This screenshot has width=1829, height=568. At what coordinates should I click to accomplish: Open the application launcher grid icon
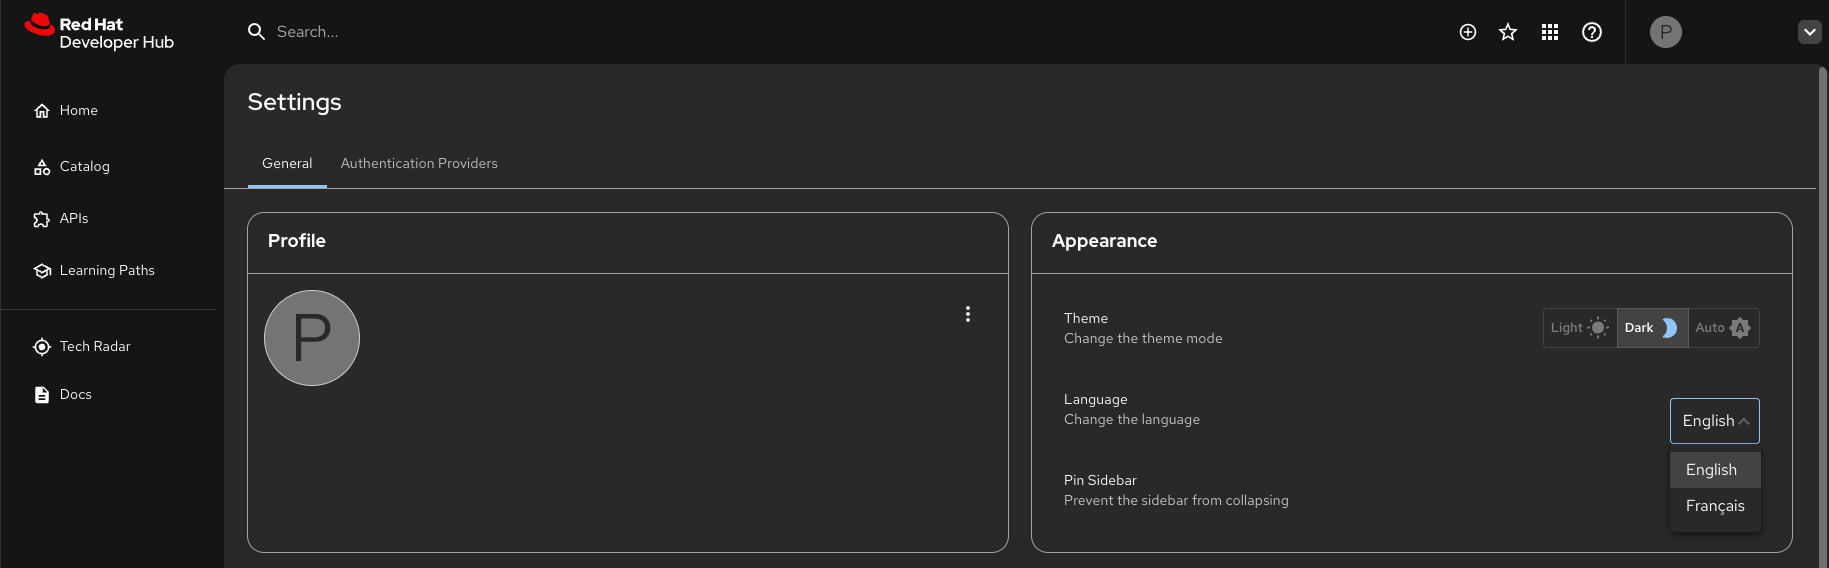pyautogui.click(x=1550, y=32)
